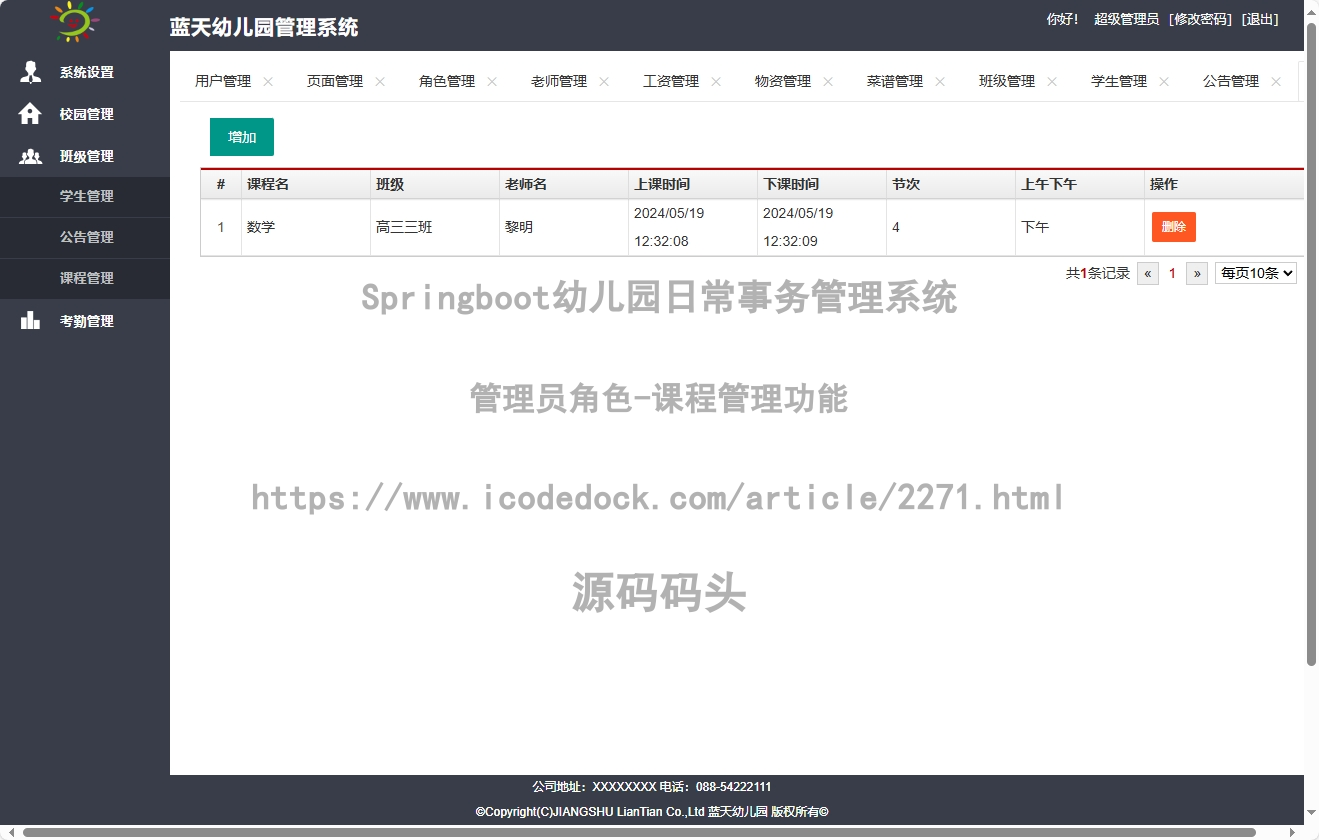This screenshot has width=1319, height=840.
Task: Click the 班级管理 group icon
Action: point(31,156)
